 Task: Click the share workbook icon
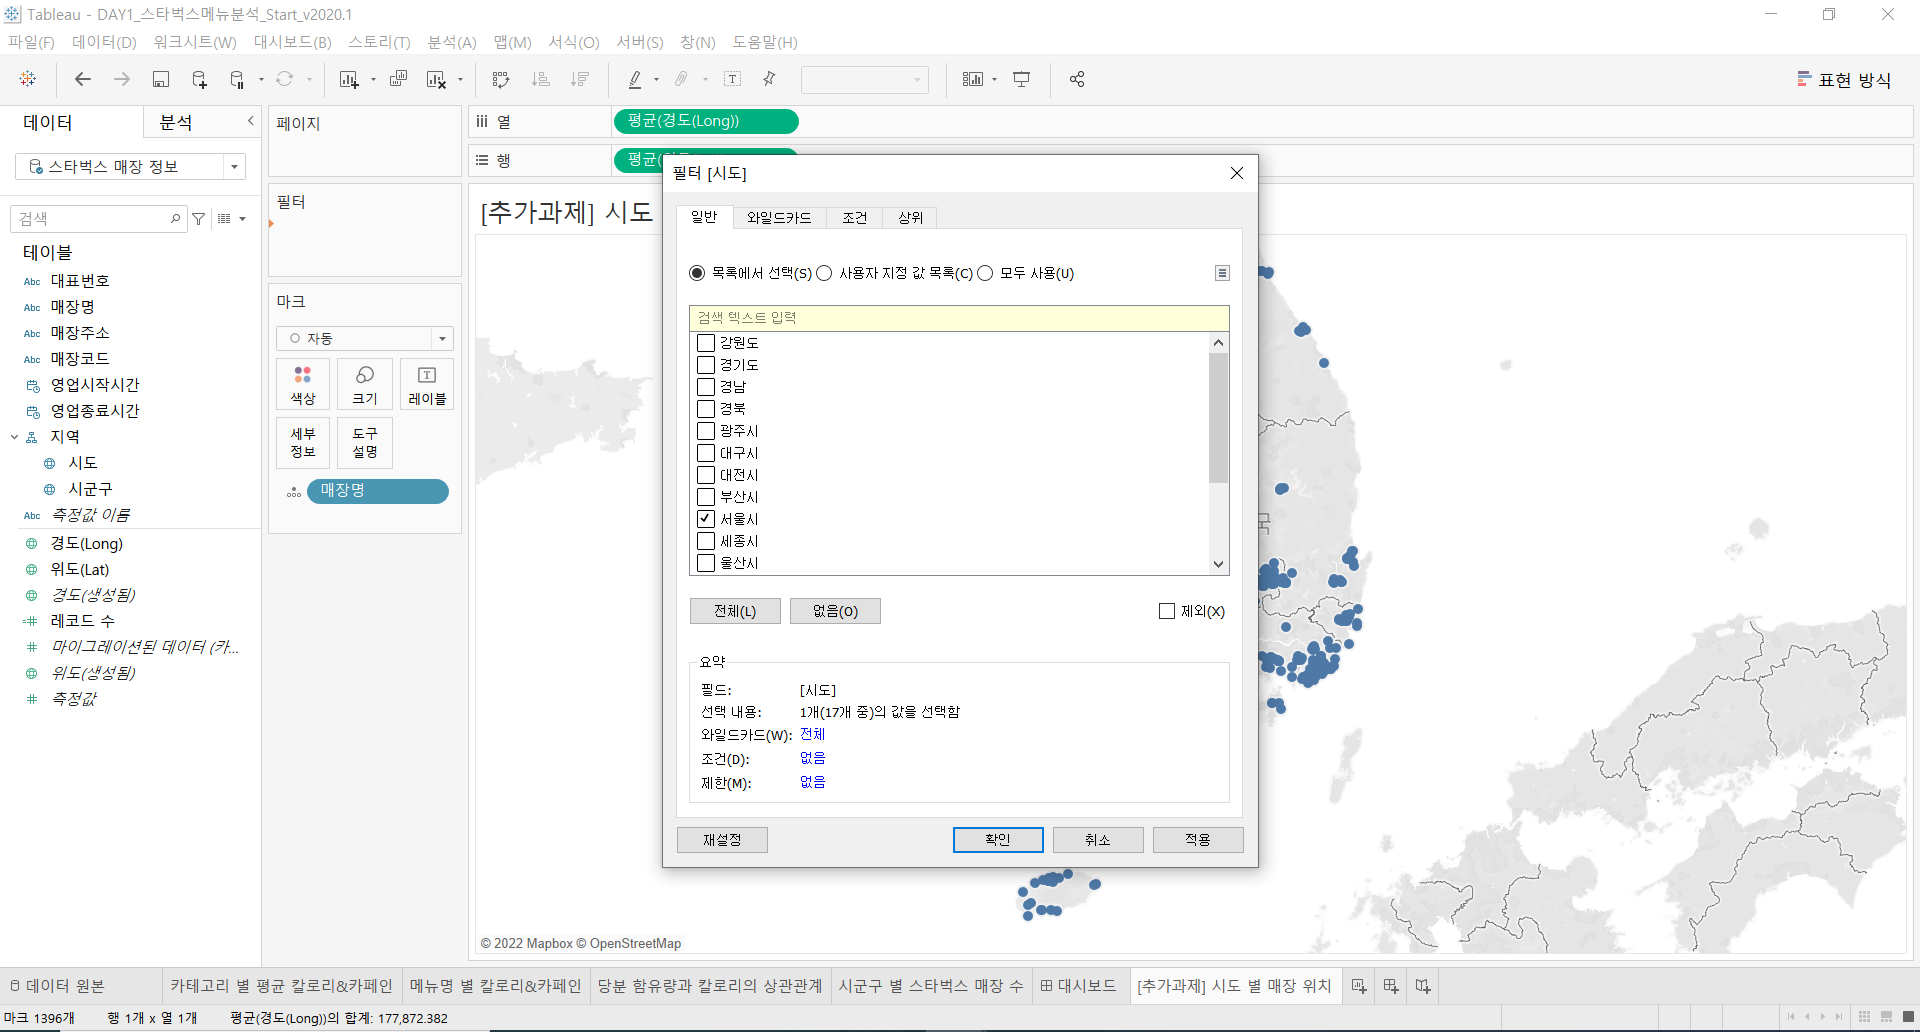pos(1077,79)
